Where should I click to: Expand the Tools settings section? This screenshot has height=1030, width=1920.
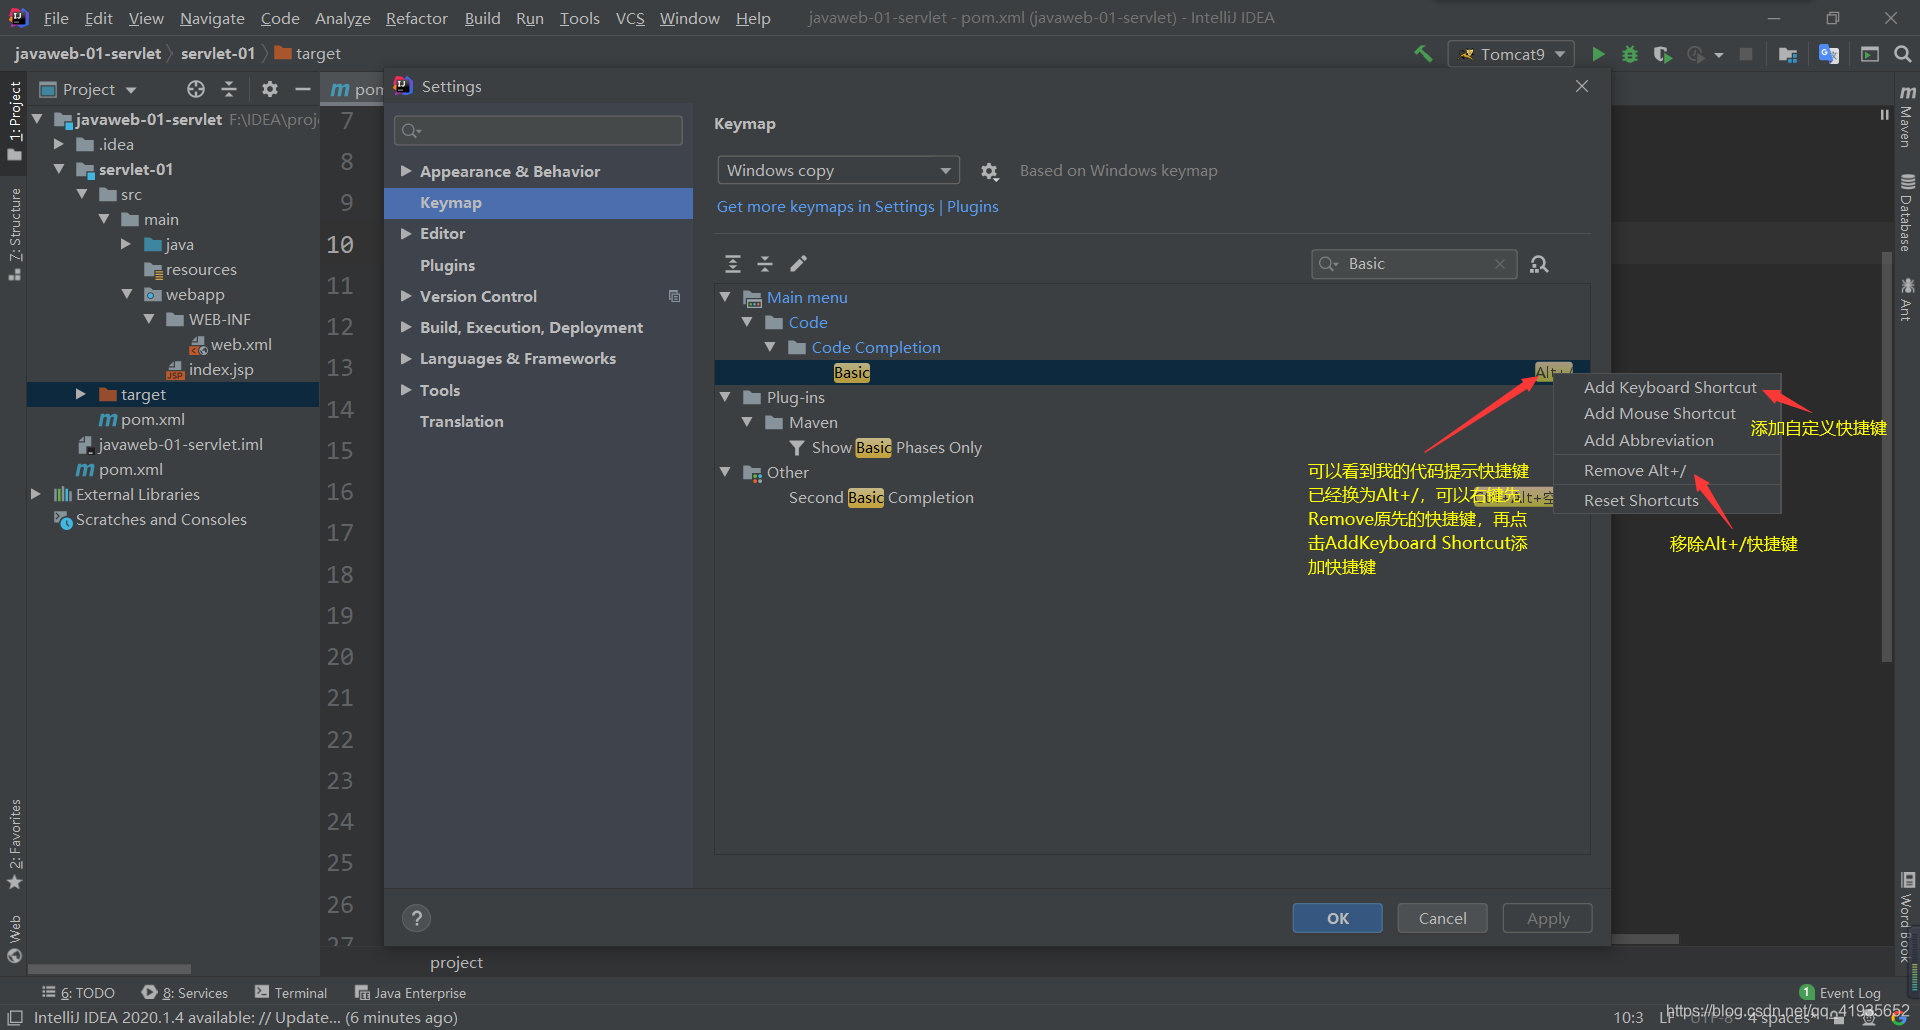(406, 390)
